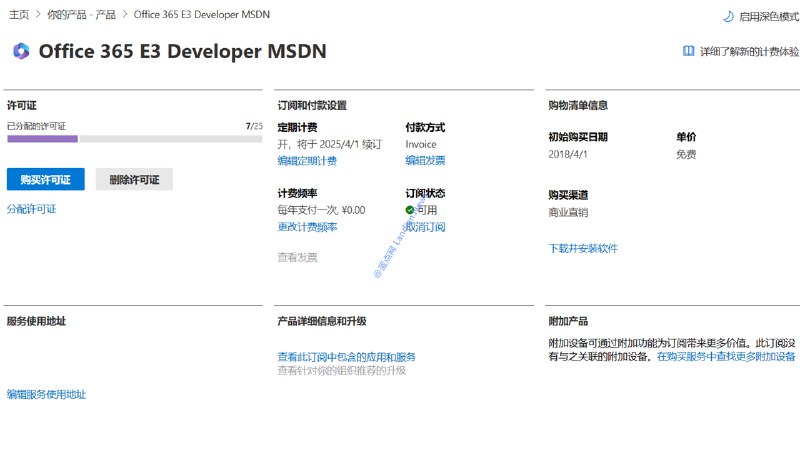Click the 订阅和付款设置 heading

pos(312,105)
